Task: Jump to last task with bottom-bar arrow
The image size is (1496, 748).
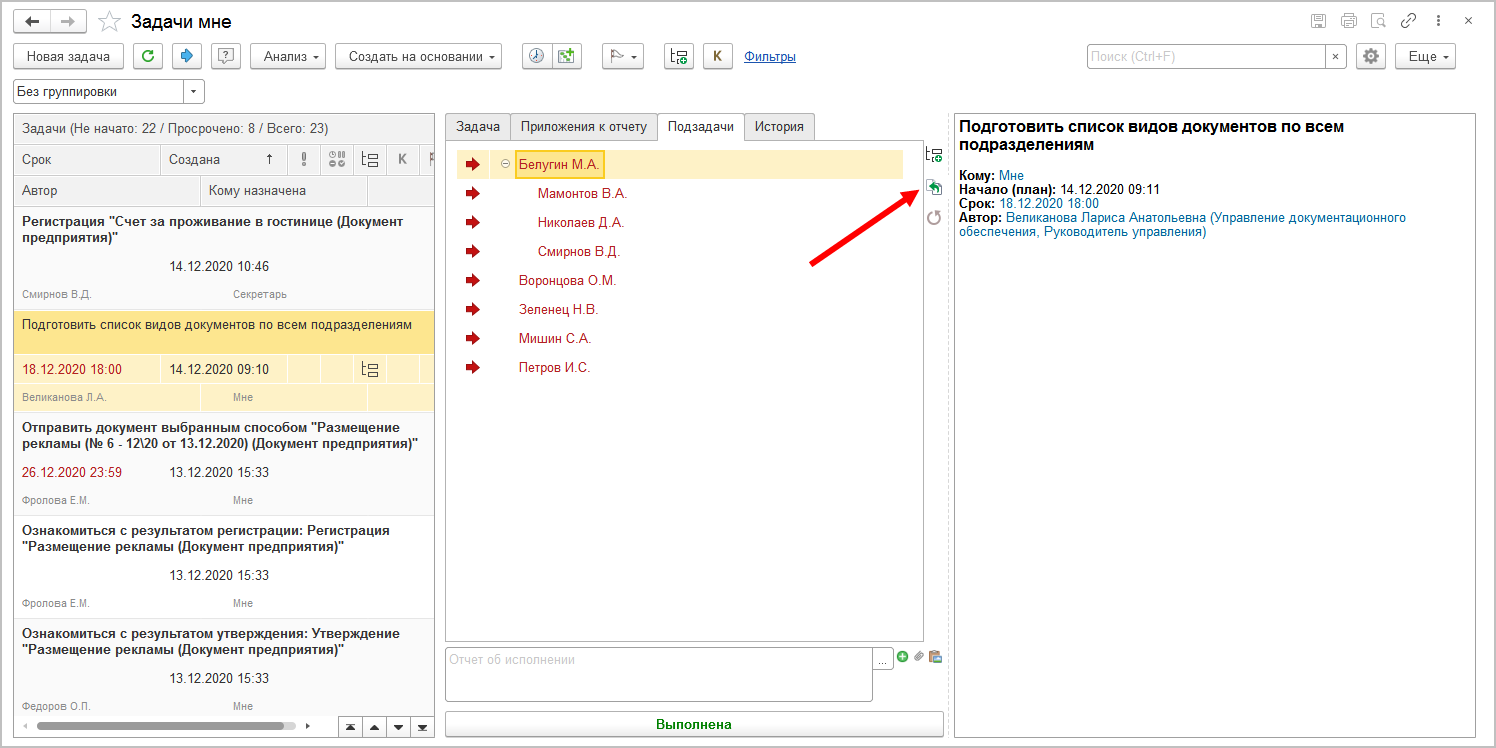Action: [422, 726]
